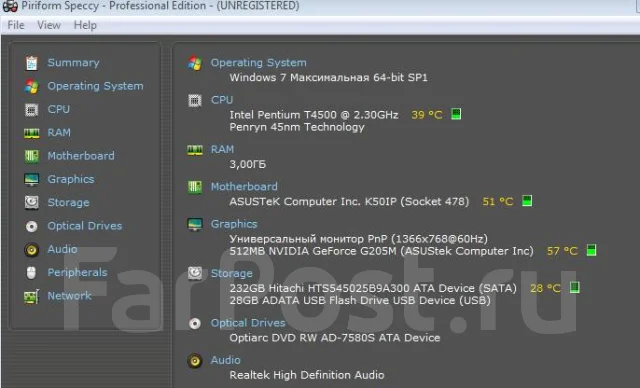Click the green GPU temperature indicator beside 57 °C

(x=591, y=250)
